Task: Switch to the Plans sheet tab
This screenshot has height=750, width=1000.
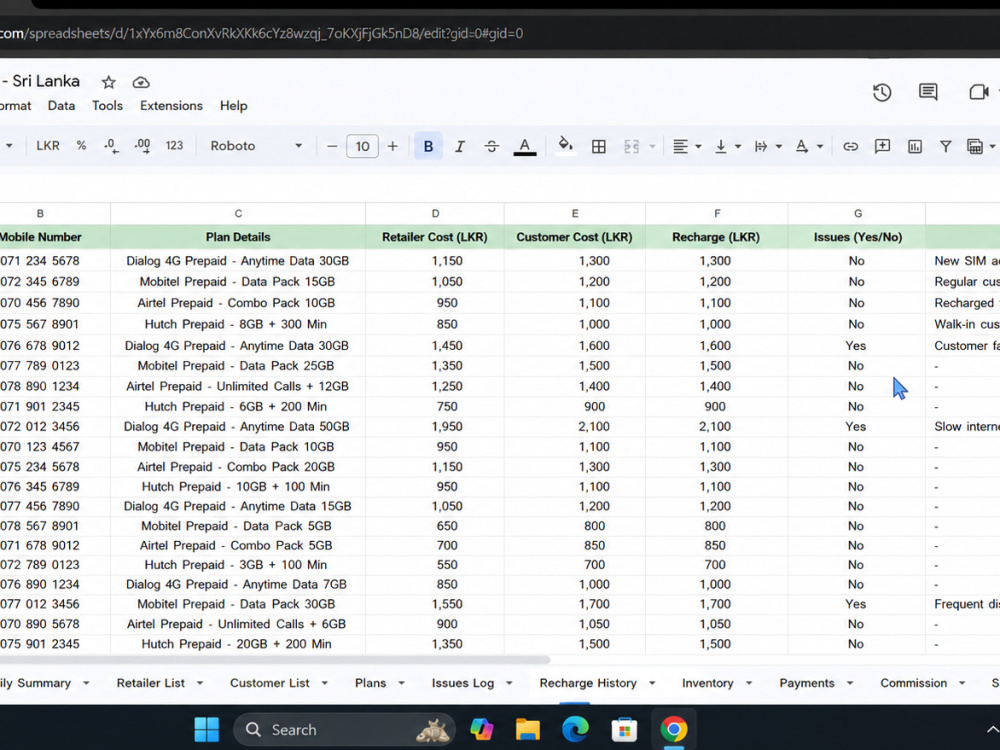Action: pos(371,683)
